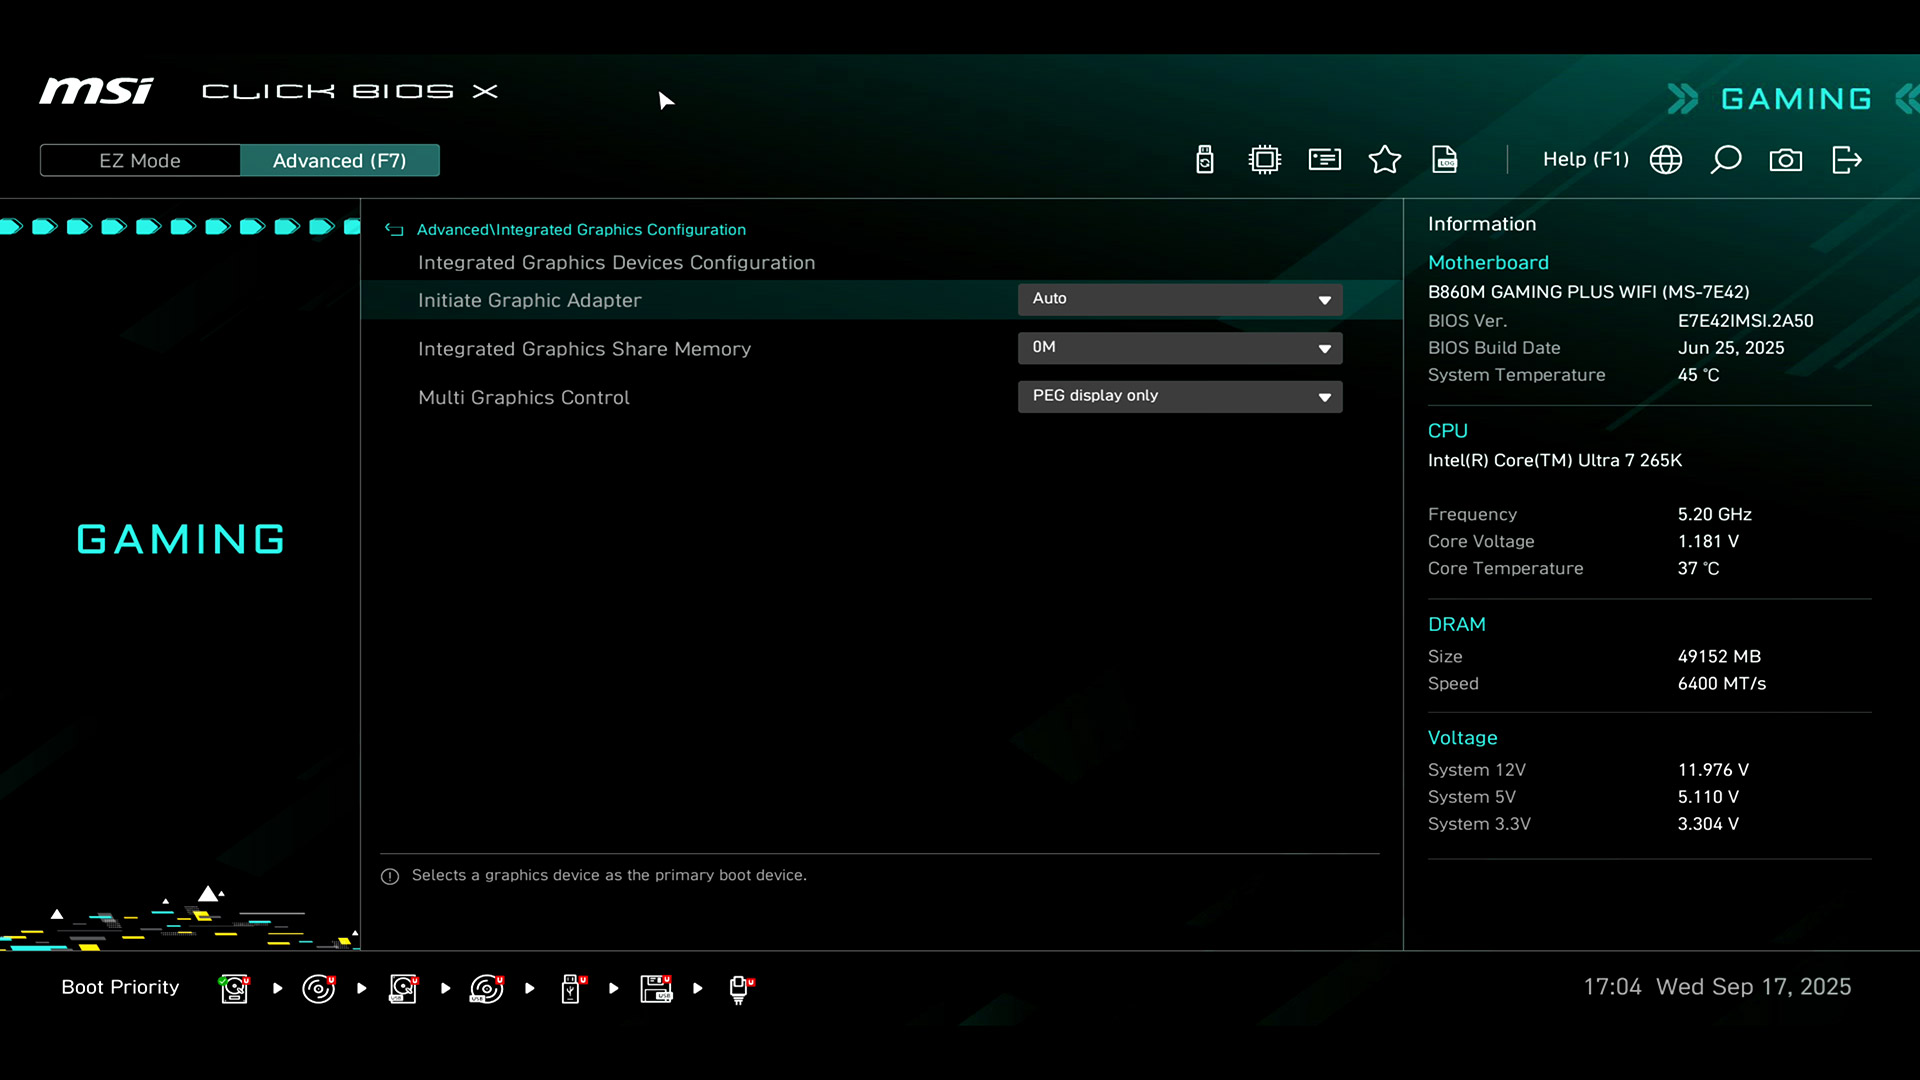This screenshot has height=1080, width=1920.
Task: Click the search magnifier icon
Action: tap(1726, 160)
